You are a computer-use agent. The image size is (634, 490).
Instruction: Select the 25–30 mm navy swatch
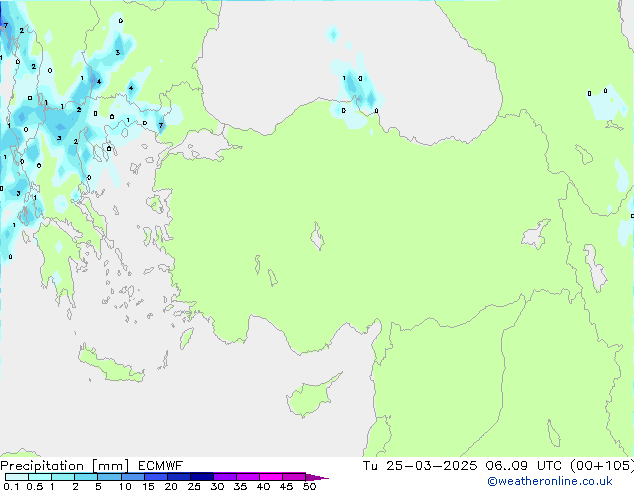point(201,477)
